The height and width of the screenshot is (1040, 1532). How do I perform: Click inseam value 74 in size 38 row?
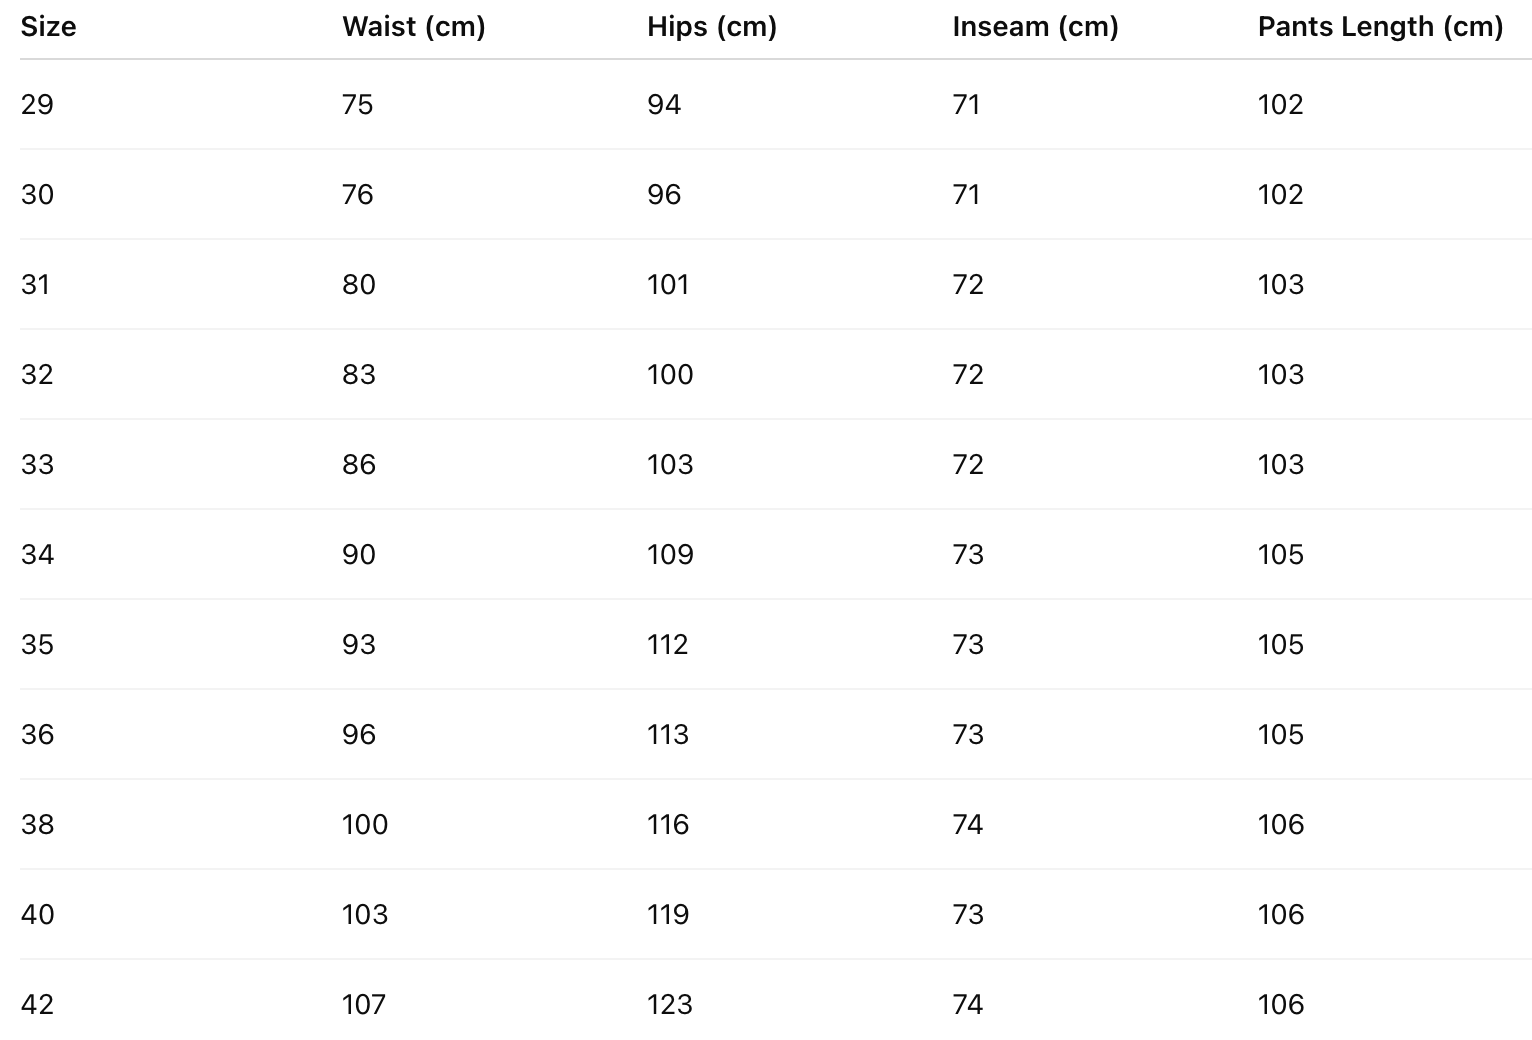click(967, 825)
